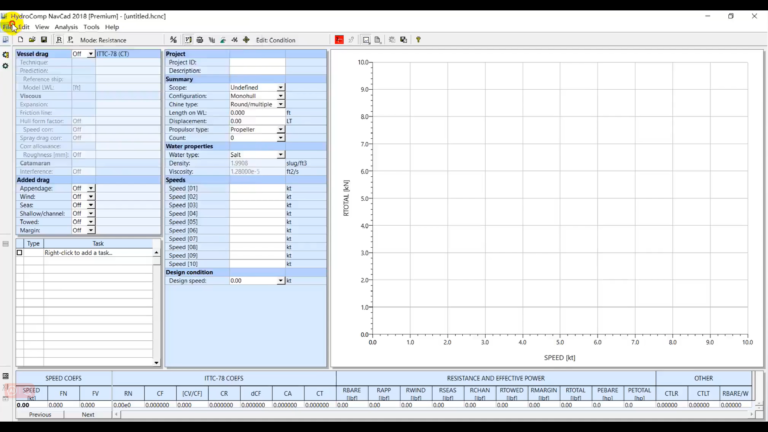Click the Type column header
This screenshot has height=432, width=768.
[x=33, y=243]
